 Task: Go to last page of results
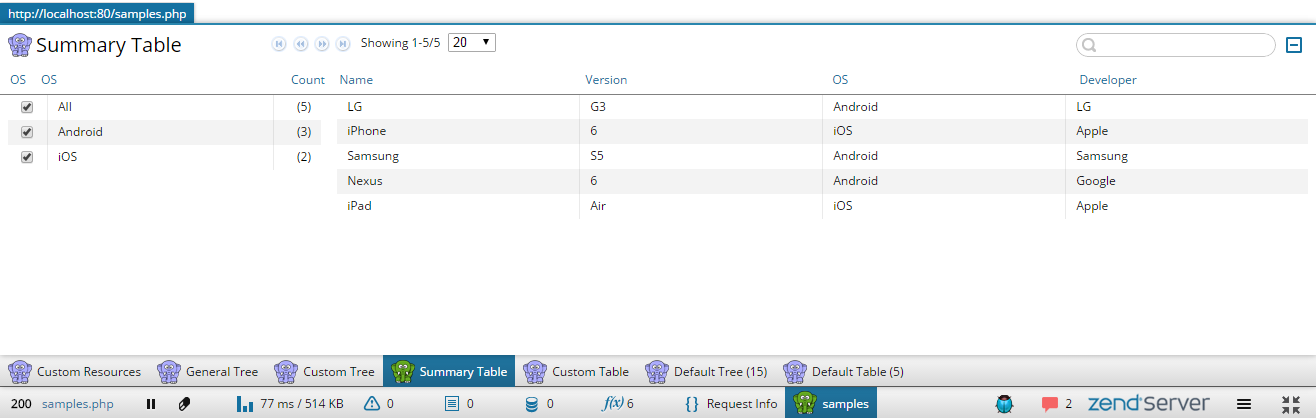tap(343, 44)
